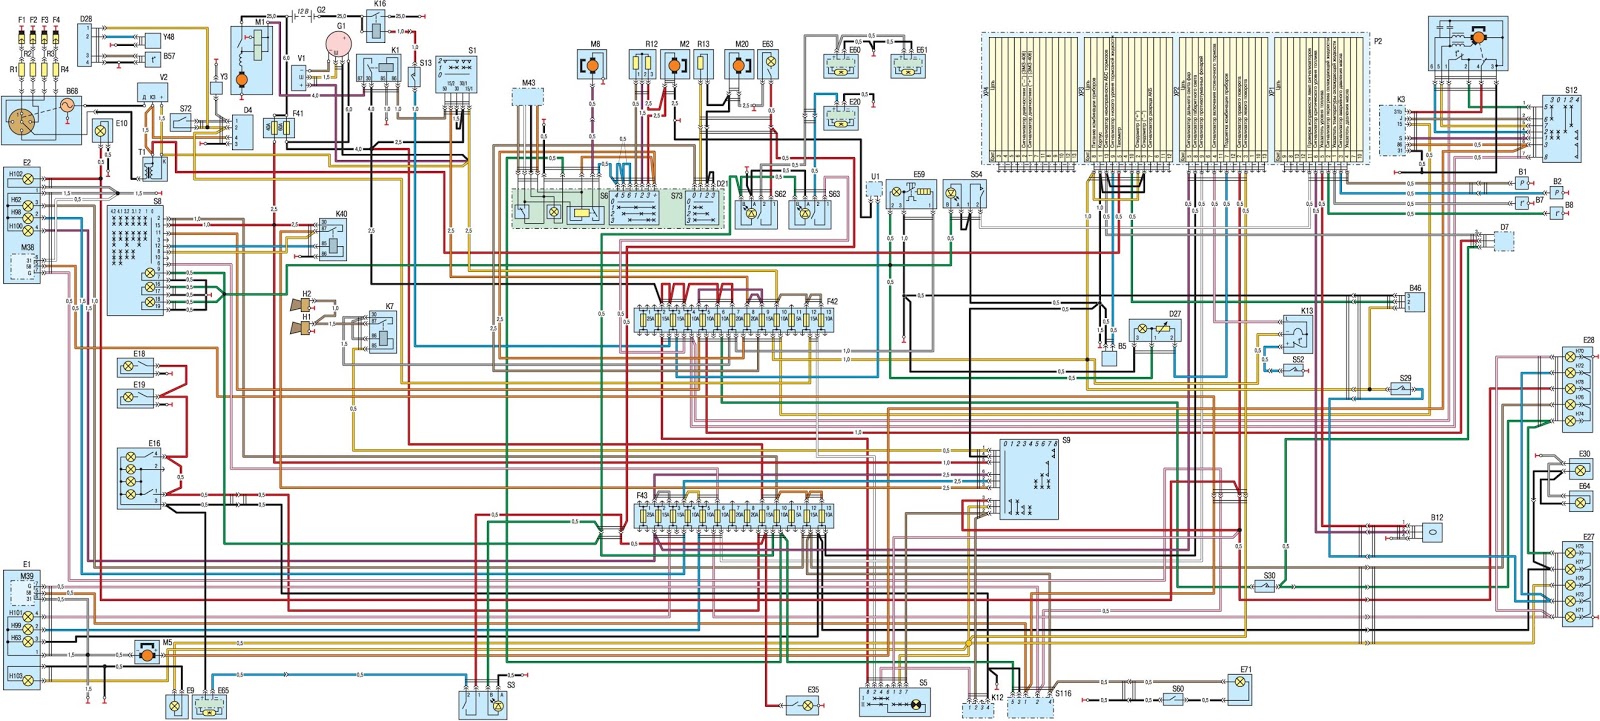Click the M5 motor symbol
The width and height of the screenshot is (1600, 721).
pos(147,655)
